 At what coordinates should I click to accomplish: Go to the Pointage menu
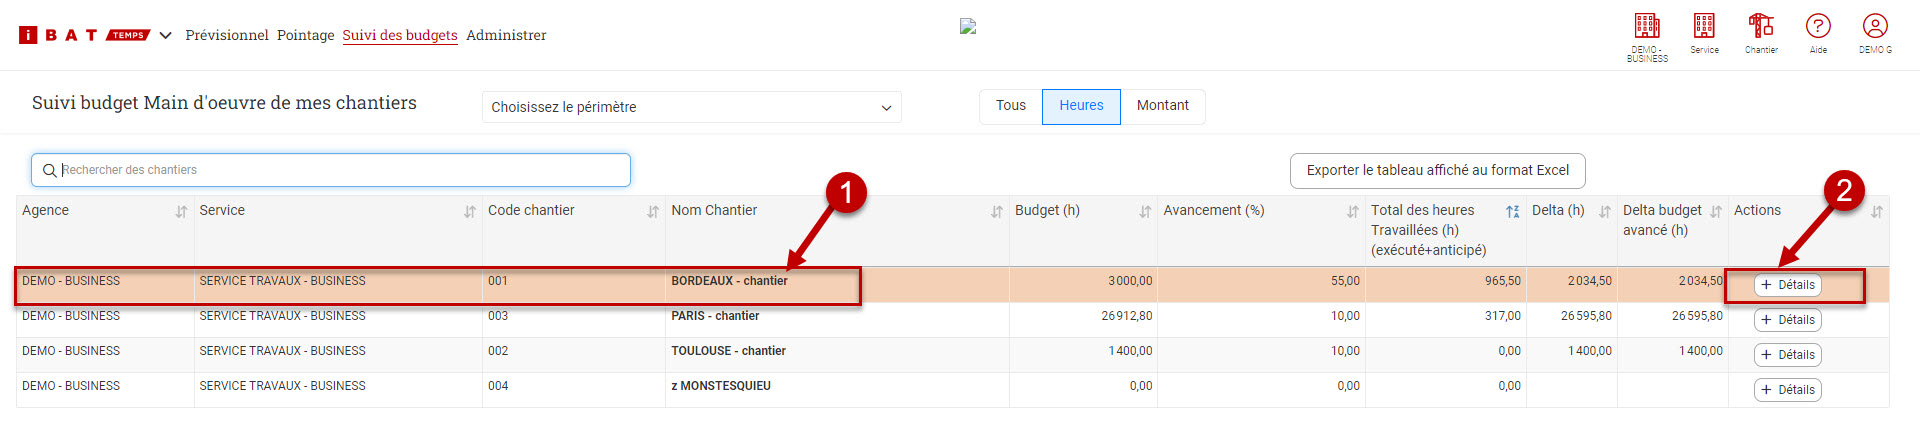point(305,35)
